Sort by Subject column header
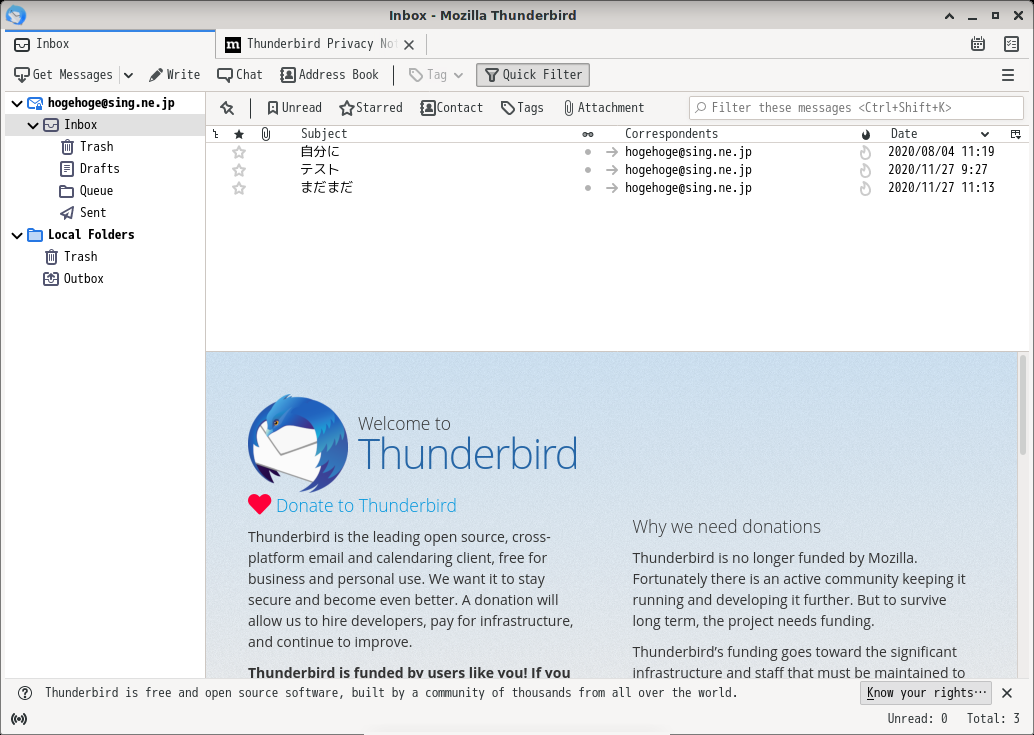This screenshot has height=735, width=1034. coord(324,133)
